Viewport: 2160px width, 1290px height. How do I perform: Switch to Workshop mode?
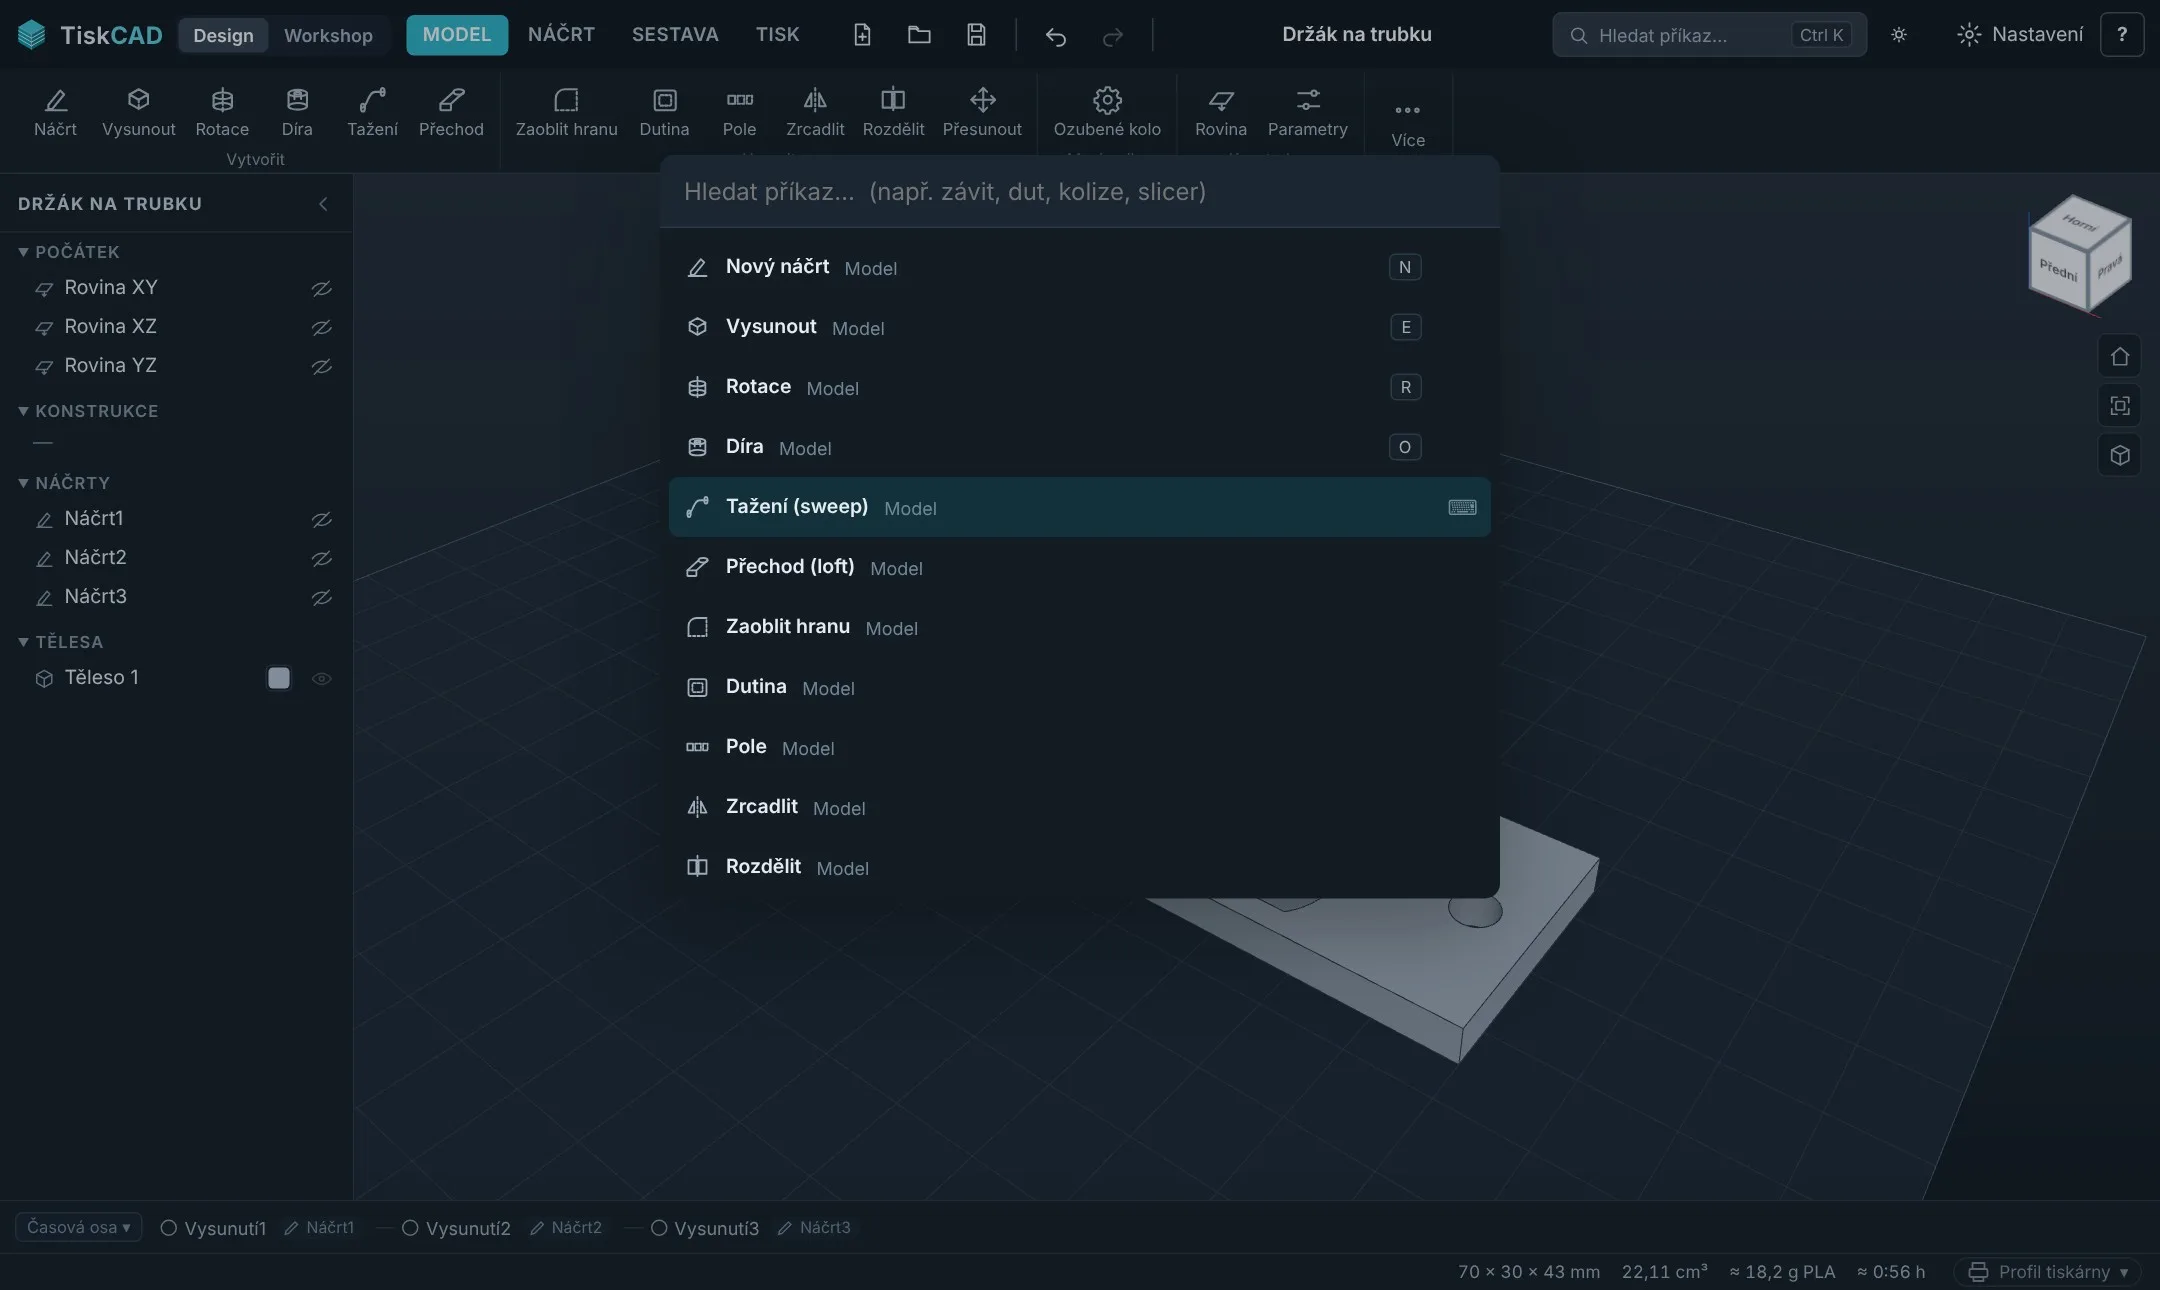point(328,35)
